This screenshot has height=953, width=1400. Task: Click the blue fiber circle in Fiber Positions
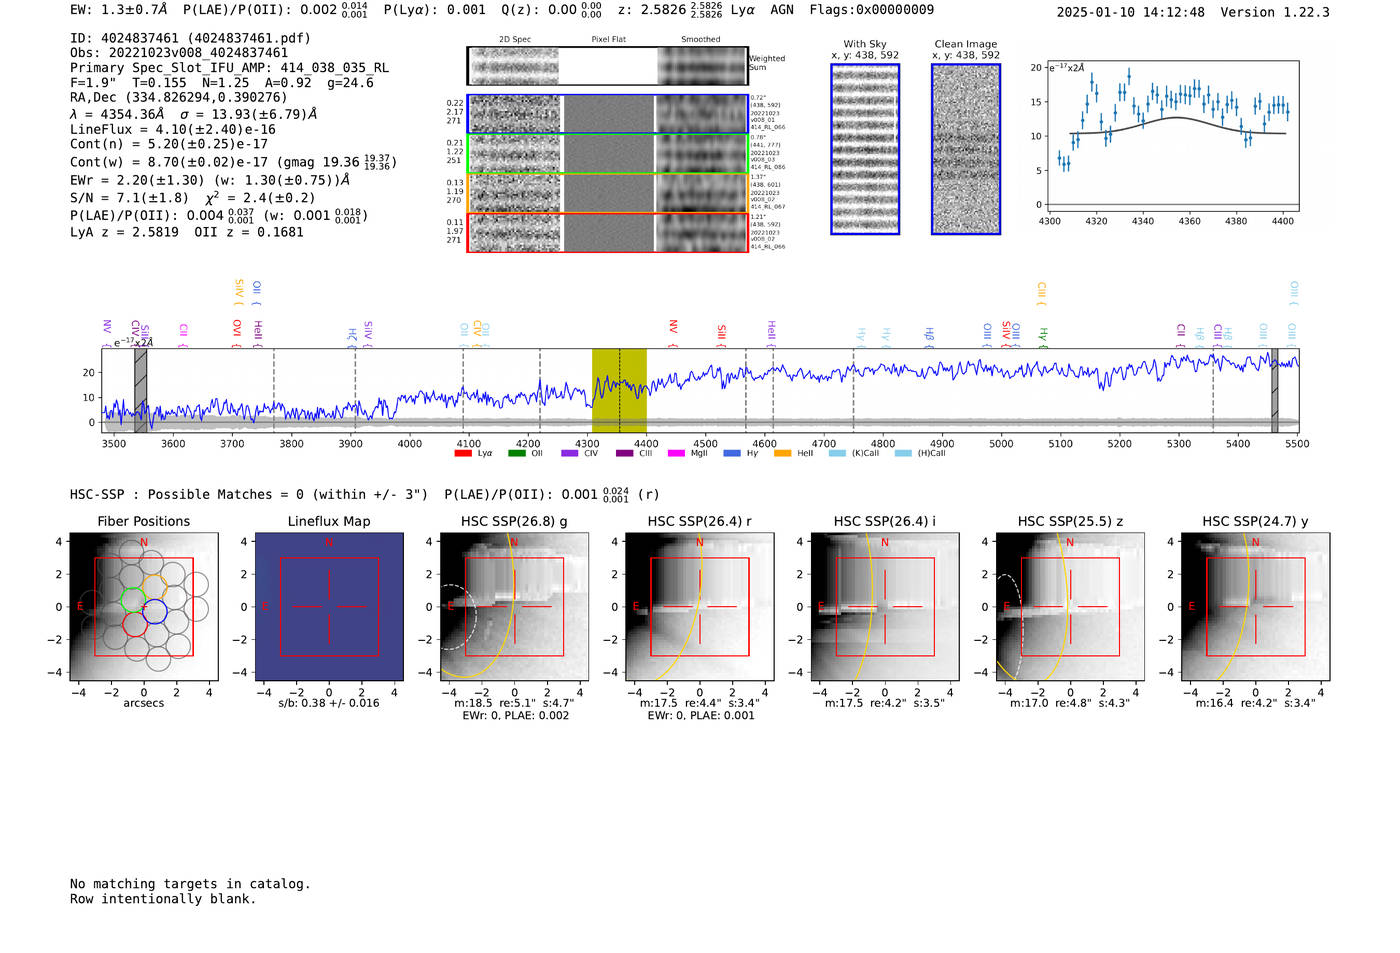pos(154,610)
